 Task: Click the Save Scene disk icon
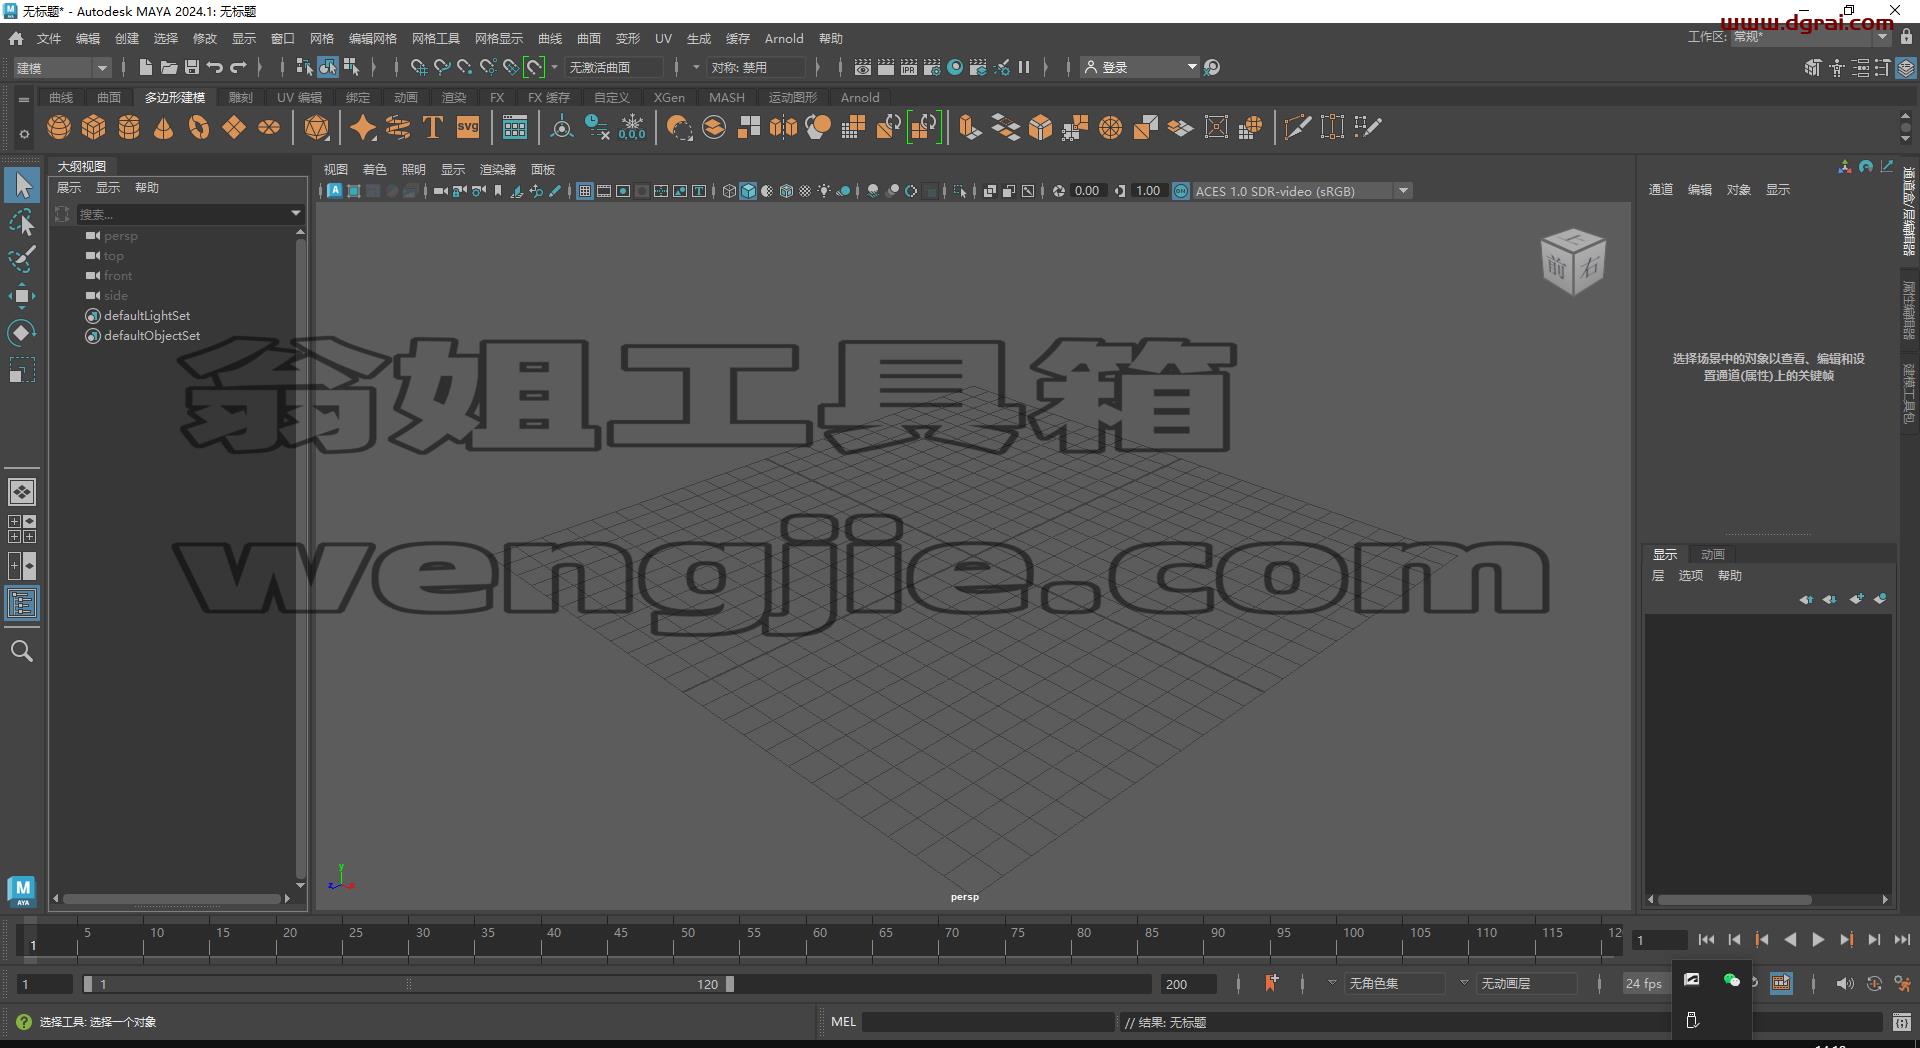[x=192, y=67]
